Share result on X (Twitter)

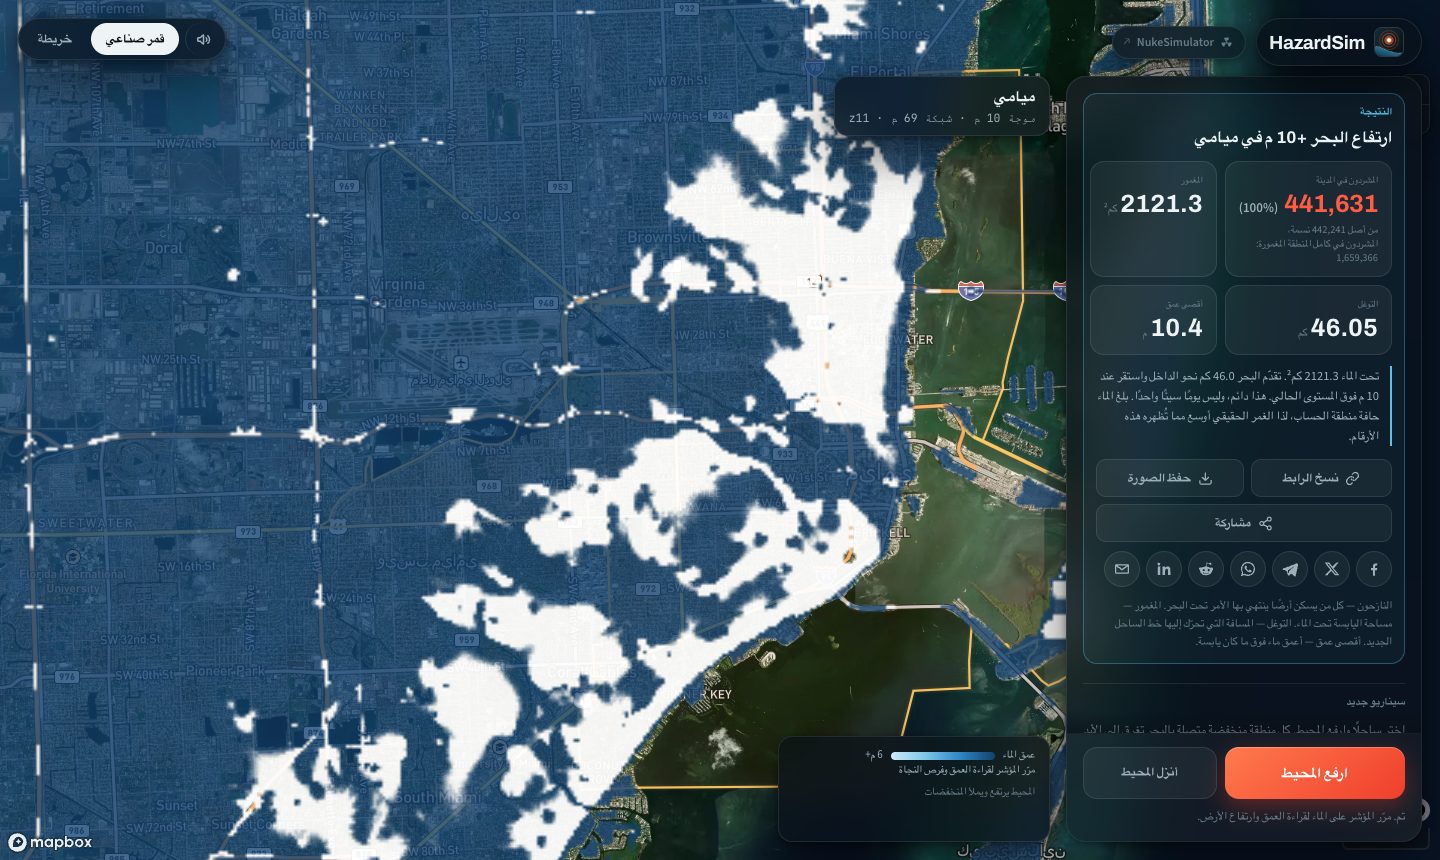click(x=1332, y=569)
